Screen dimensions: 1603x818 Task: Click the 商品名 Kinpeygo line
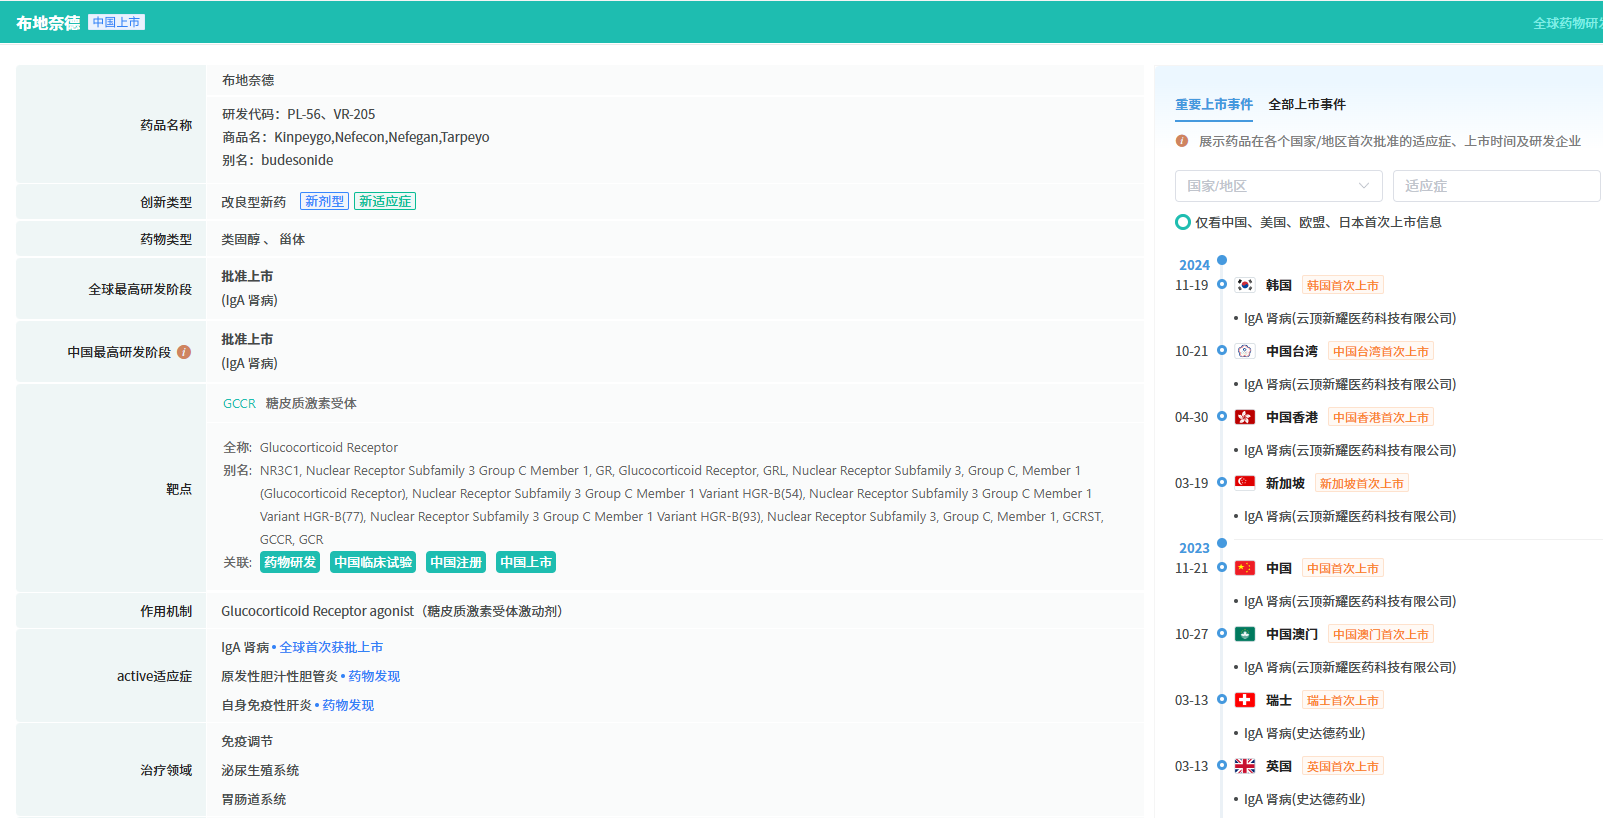point(356,137)
